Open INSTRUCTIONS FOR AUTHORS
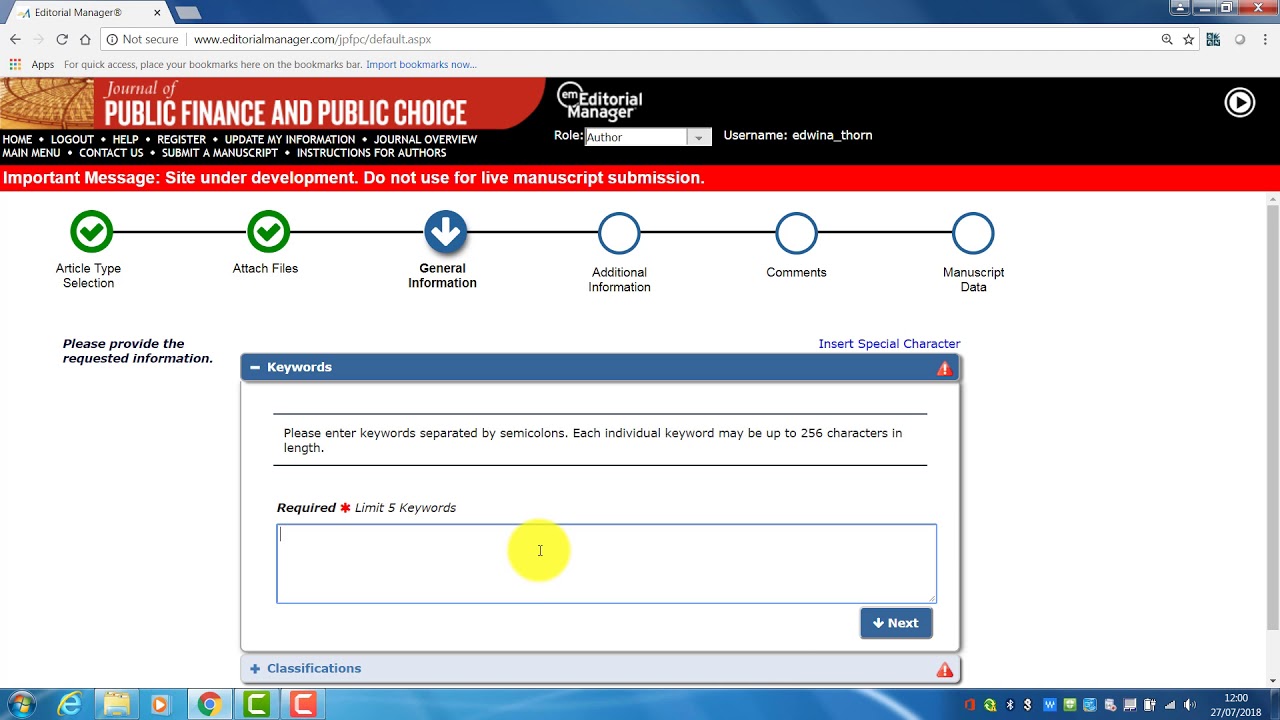1280x720 pixels. pos(371,153)
